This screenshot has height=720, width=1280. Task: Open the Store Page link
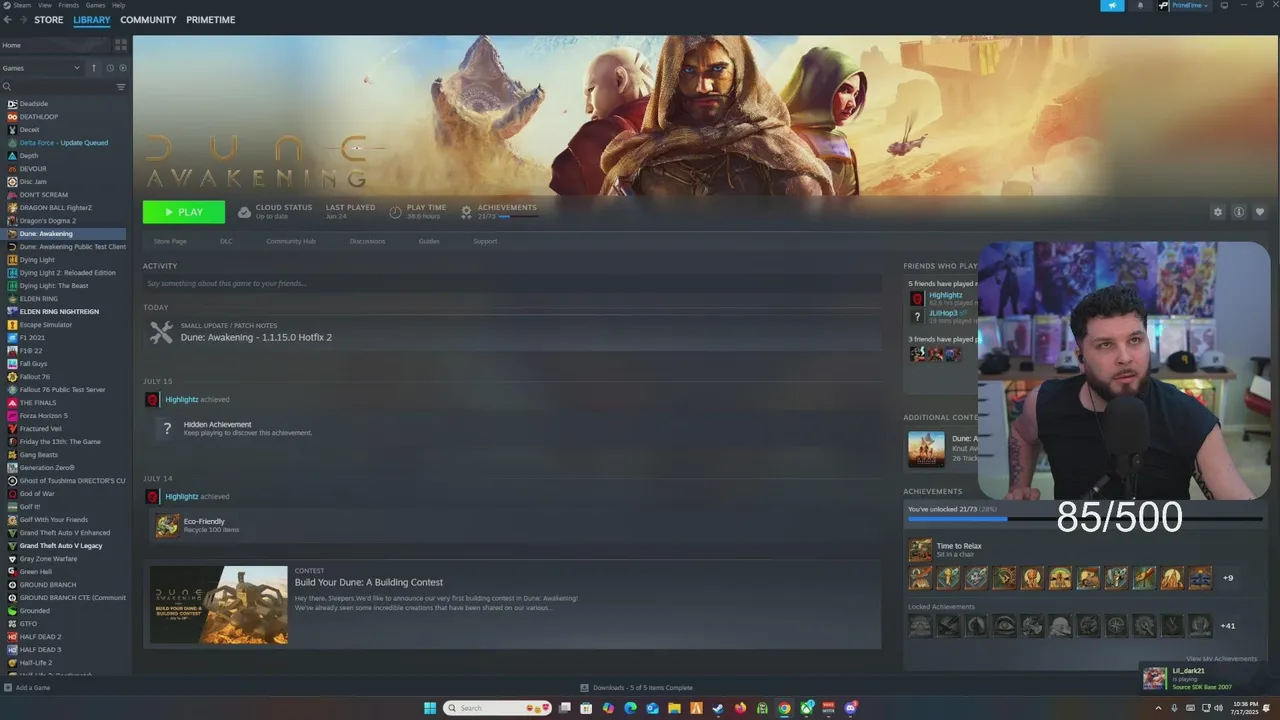pyautogui.click(x=170, y=241)
